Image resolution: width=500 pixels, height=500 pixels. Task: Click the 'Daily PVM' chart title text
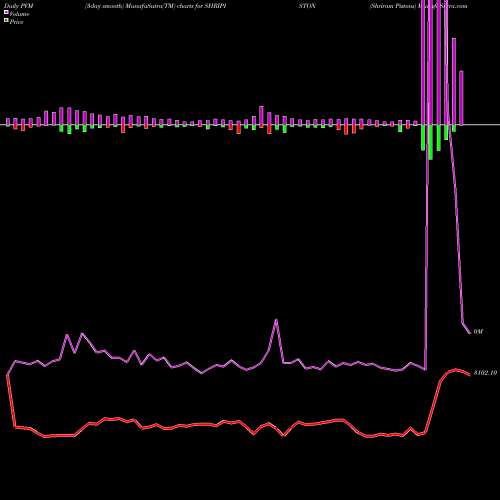coord(19,6)
